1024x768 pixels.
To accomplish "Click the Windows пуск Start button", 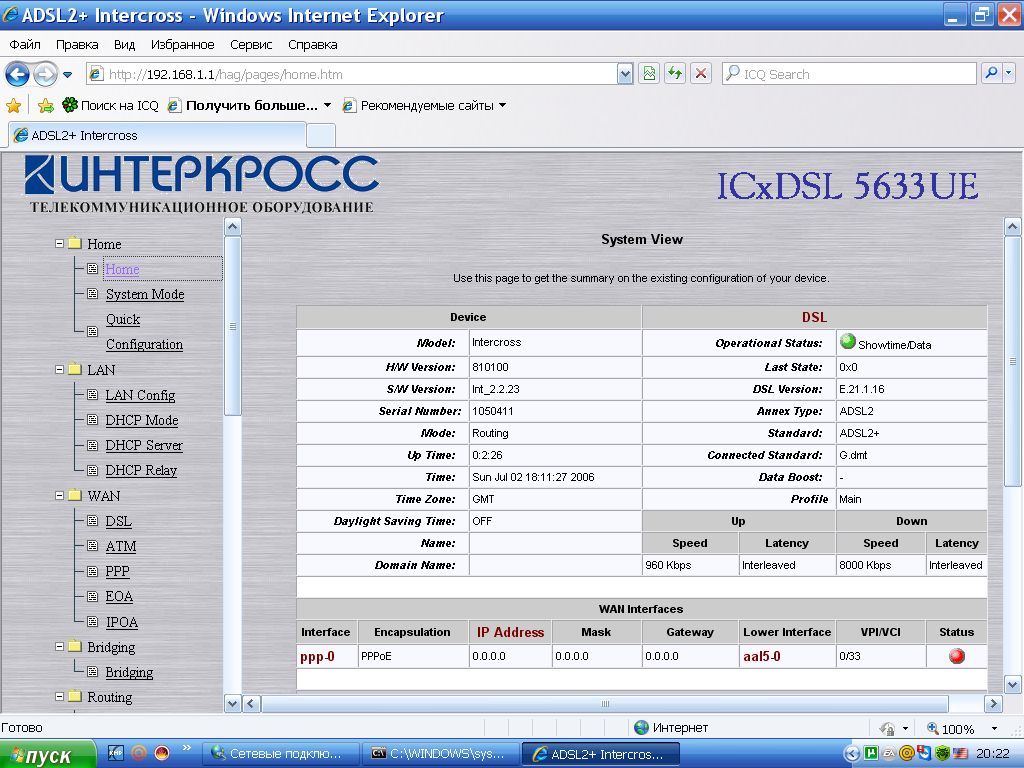I will click(x=48, y=755).
